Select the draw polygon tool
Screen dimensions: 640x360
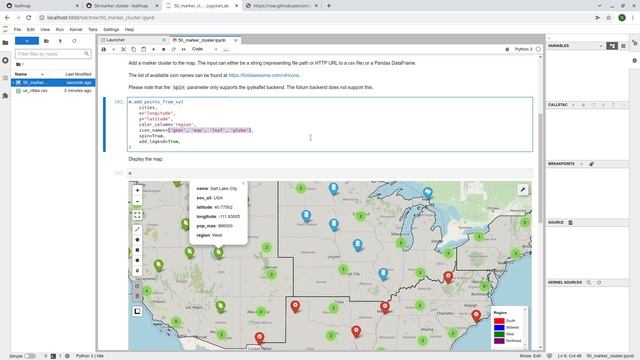[137, 240]
